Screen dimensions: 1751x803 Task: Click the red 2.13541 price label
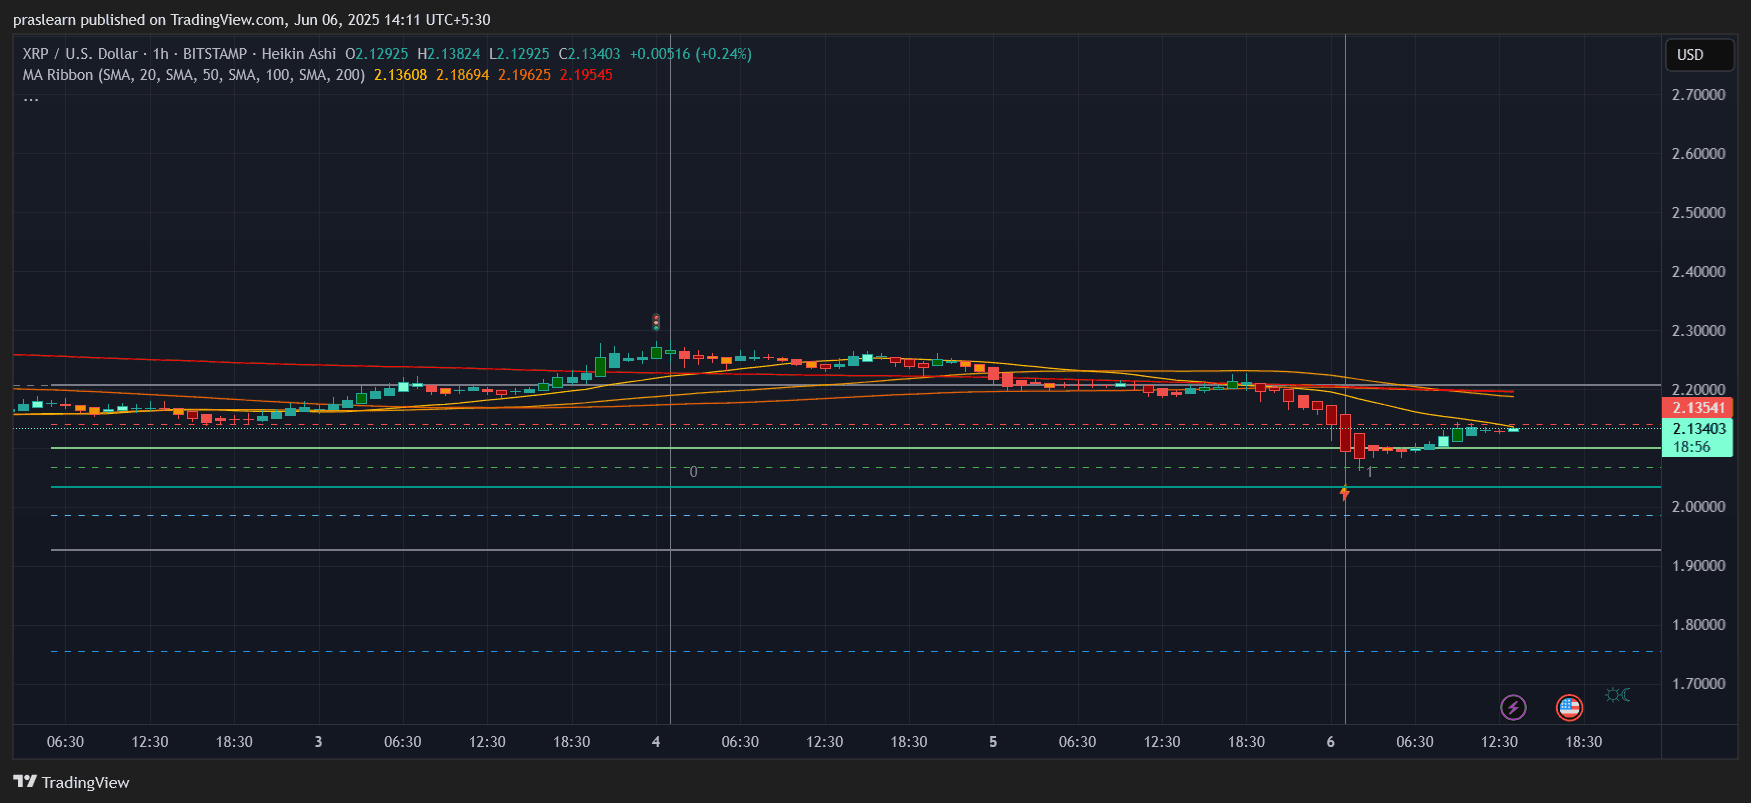coord(1698,408)
